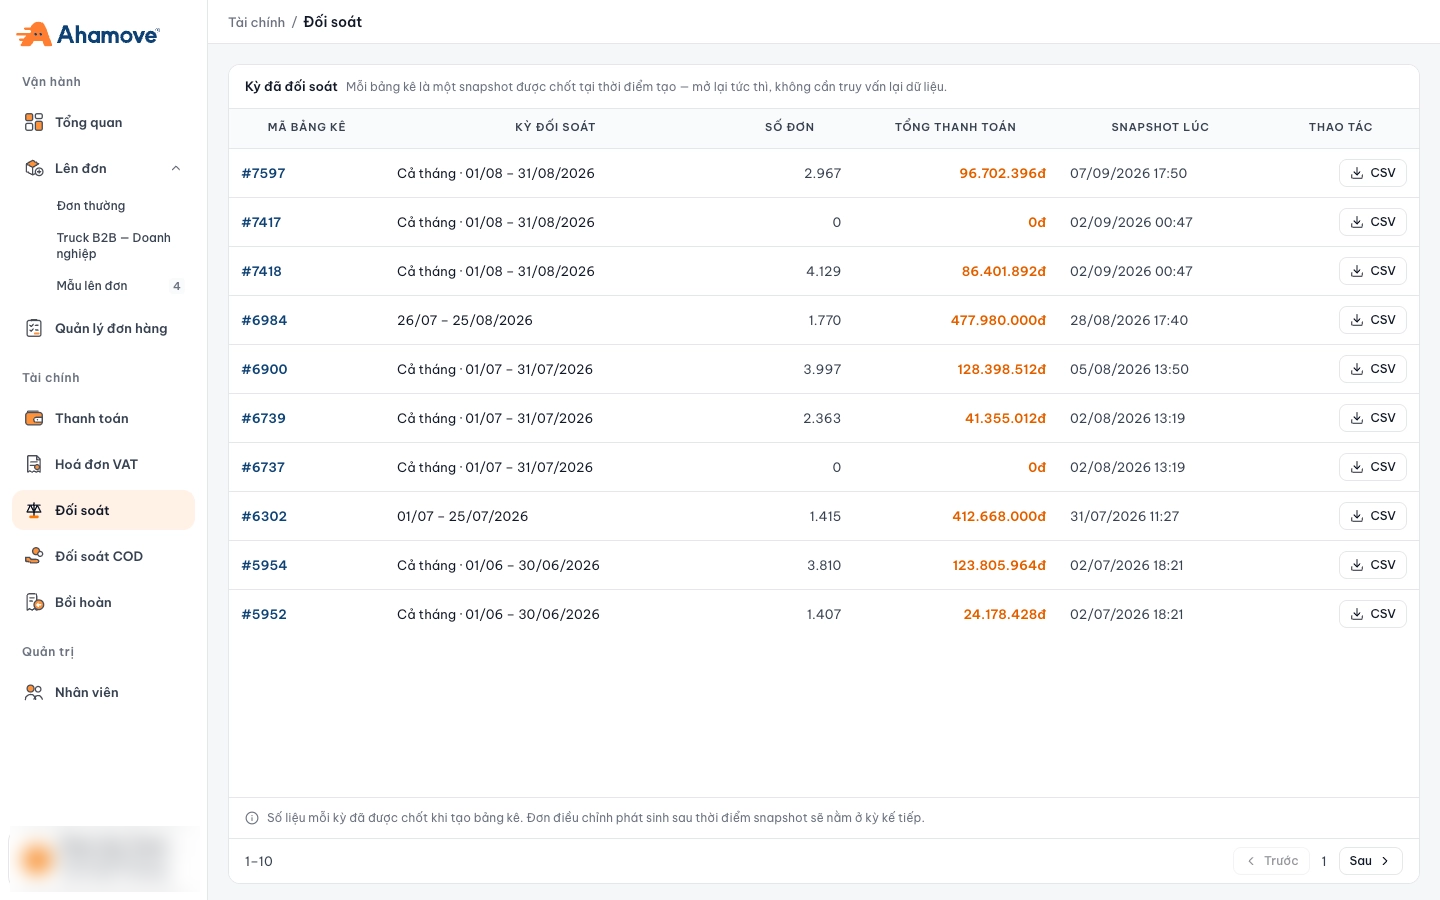
Task: Click the Quản lý đơn hàng icon
Action: [x=34, y=328]
